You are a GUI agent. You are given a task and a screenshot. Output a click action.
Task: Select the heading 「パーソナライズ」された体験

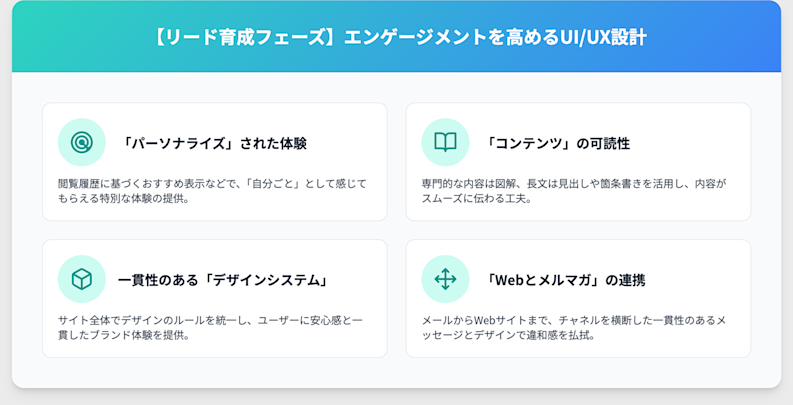point(213,143)
